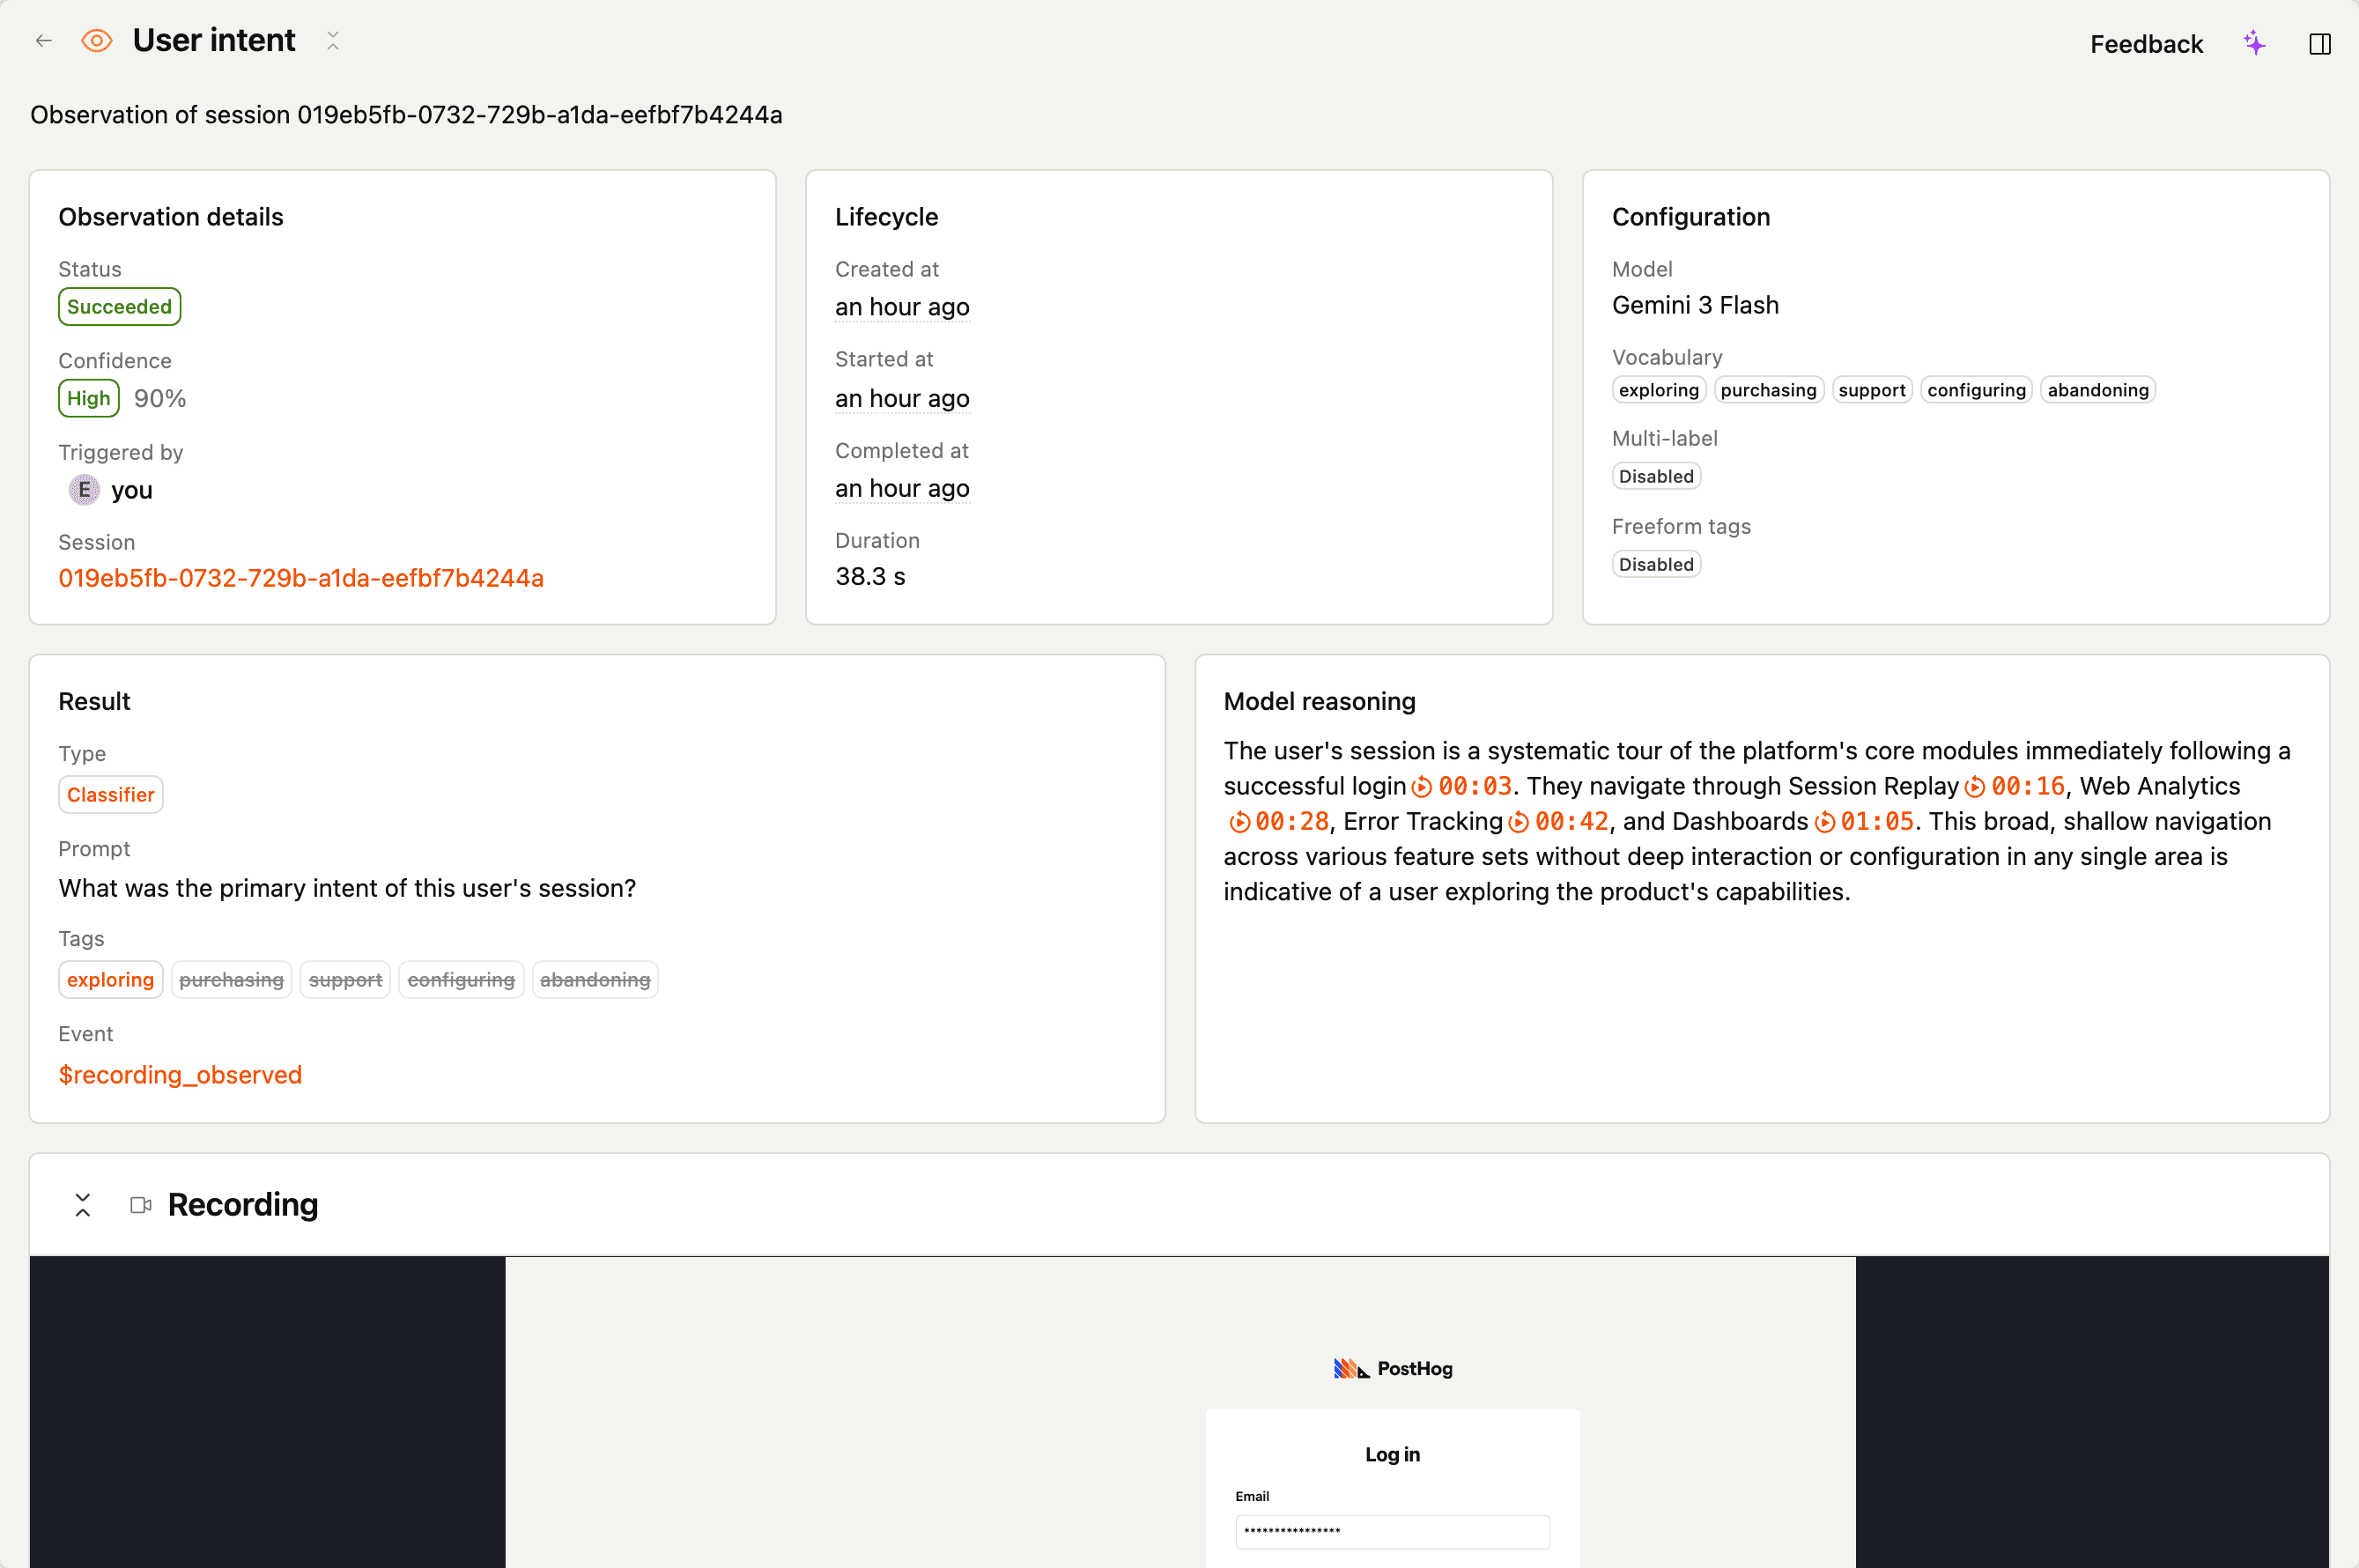Click the struck-through configuring result tag

coord(461,980)
